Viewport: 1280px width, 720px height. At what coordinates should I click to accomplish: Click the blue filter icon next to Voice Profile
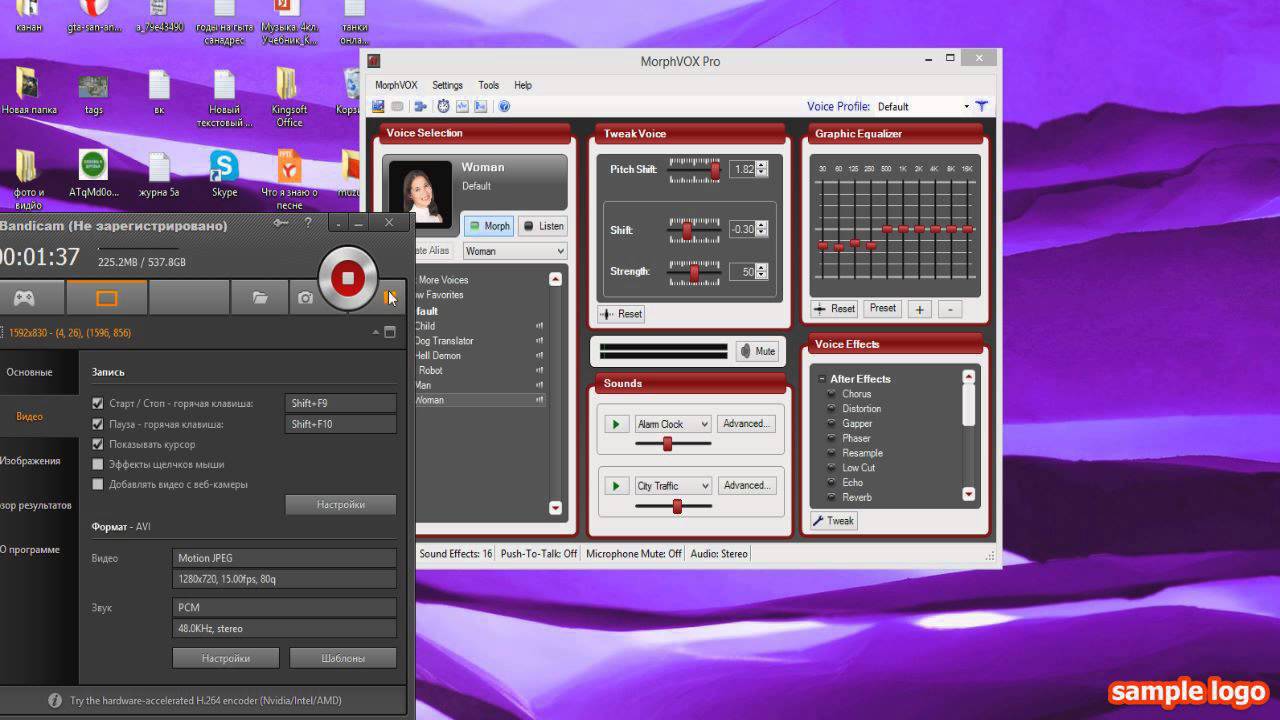tap(982, 106)
